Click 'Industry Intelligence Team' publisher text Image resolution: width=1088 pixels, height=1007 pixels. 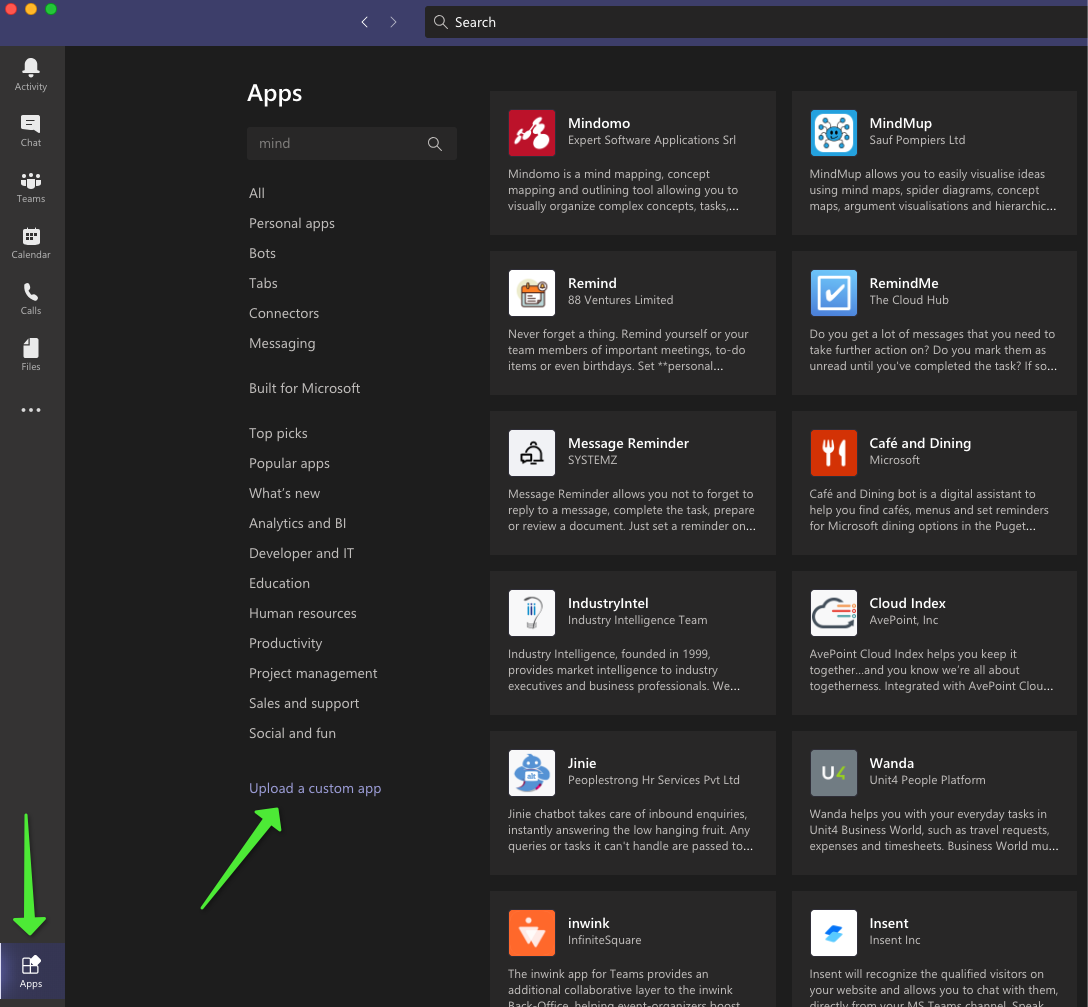pyautogui.click(x=637, y=620)
